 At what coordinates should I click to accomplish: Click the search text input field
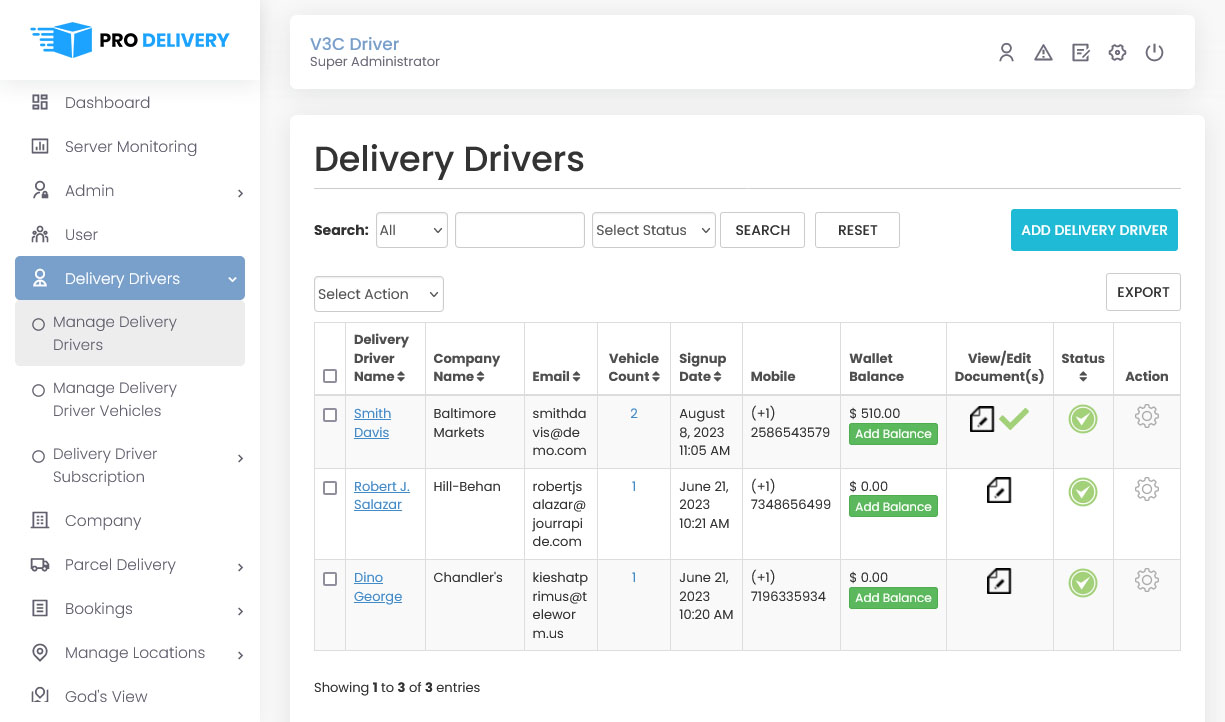(519, 230)
